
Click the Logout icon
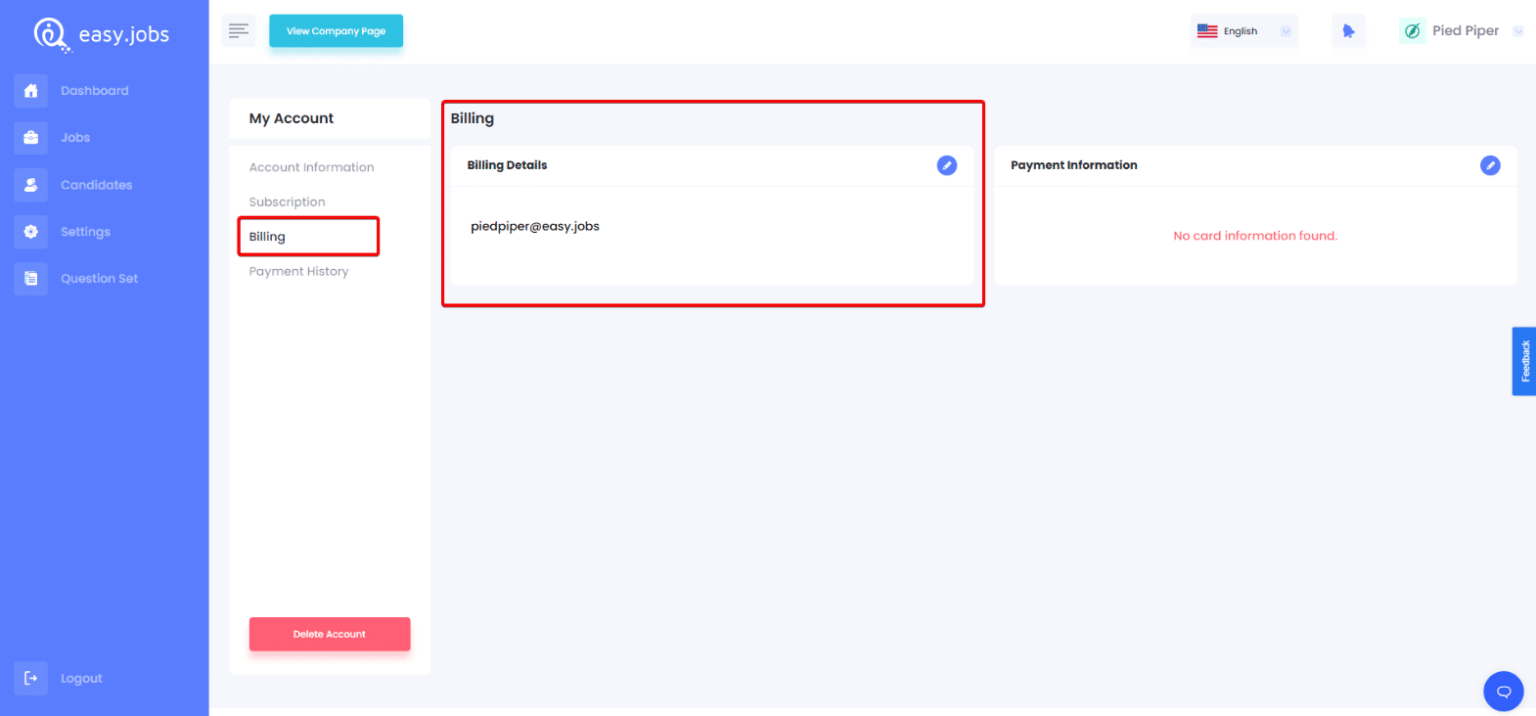[30, 678]
